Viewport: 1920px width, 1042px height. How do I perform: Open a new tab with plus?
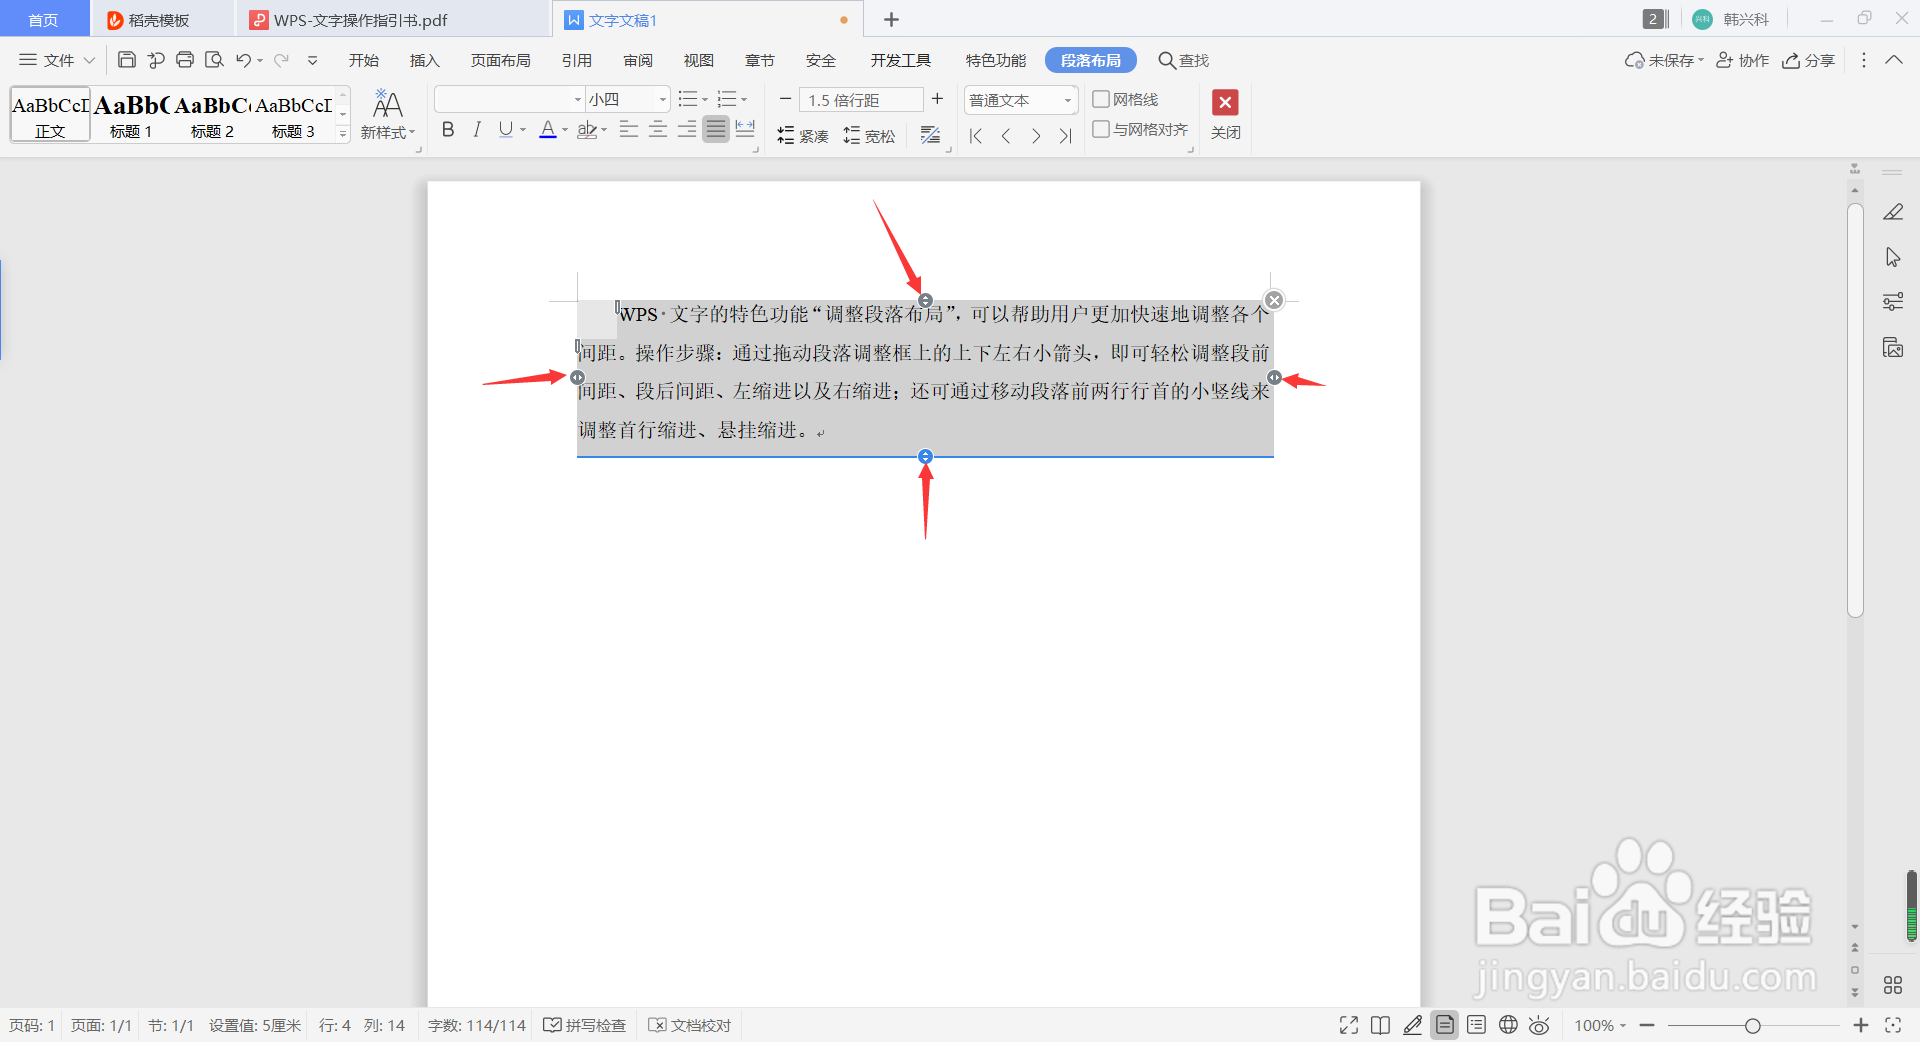pos(891,19)
